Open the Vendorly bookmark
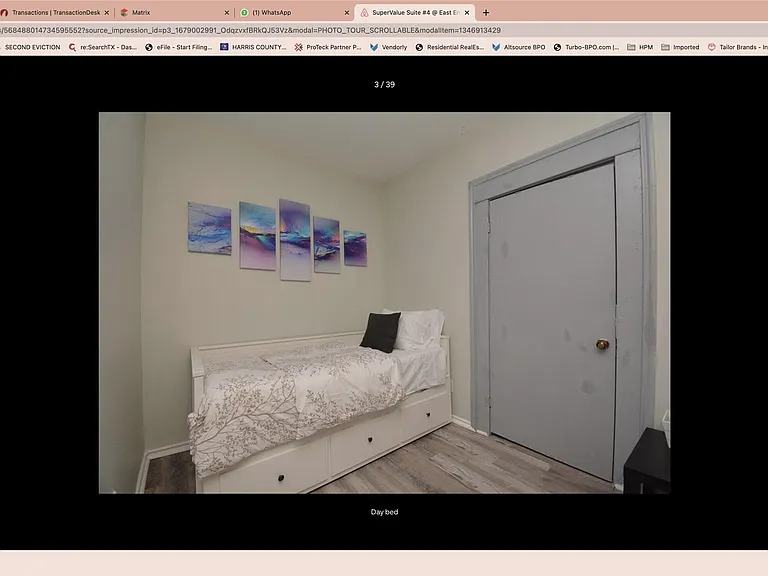This screenshot has height=576, width=768. click(x=388, y=48)
